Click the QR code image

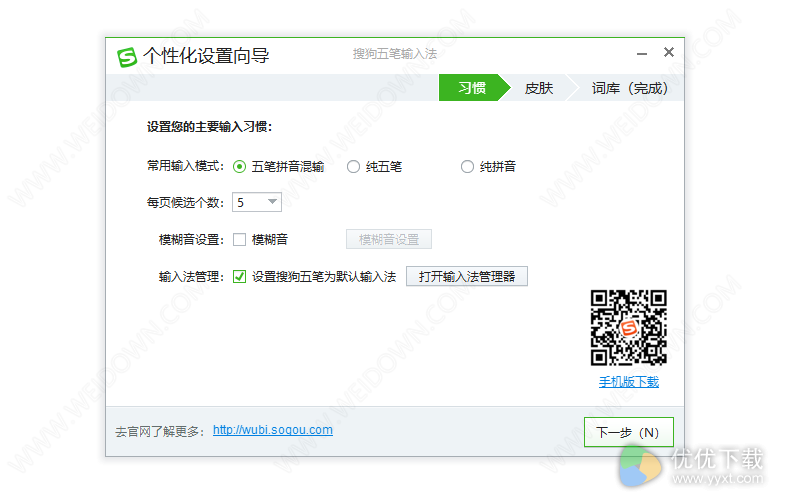pyautogui.click(x=629, y=328)
